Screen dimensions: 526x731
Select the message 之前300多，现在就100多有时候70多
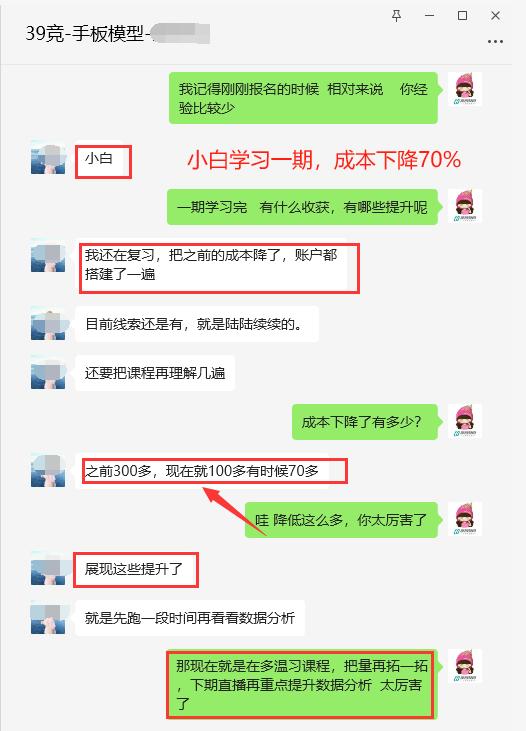point(202,471)
